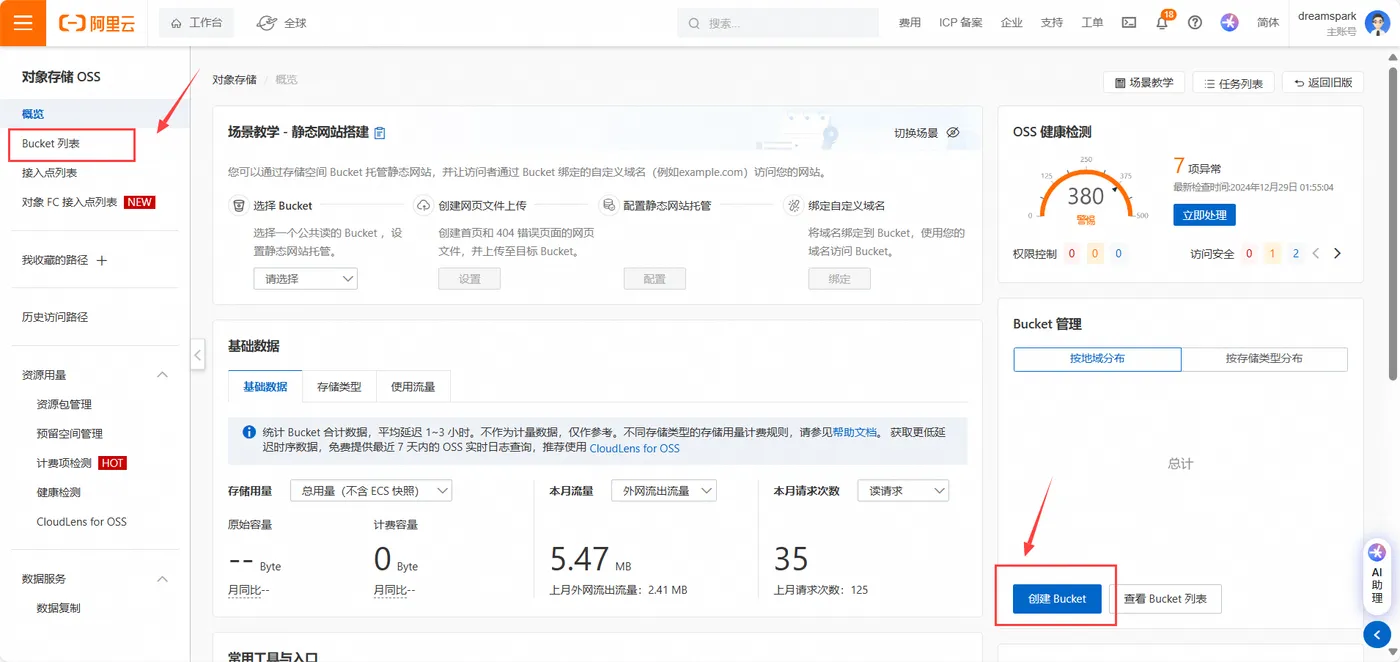Click the ICP 备案 top menu item

pos(960,23)
